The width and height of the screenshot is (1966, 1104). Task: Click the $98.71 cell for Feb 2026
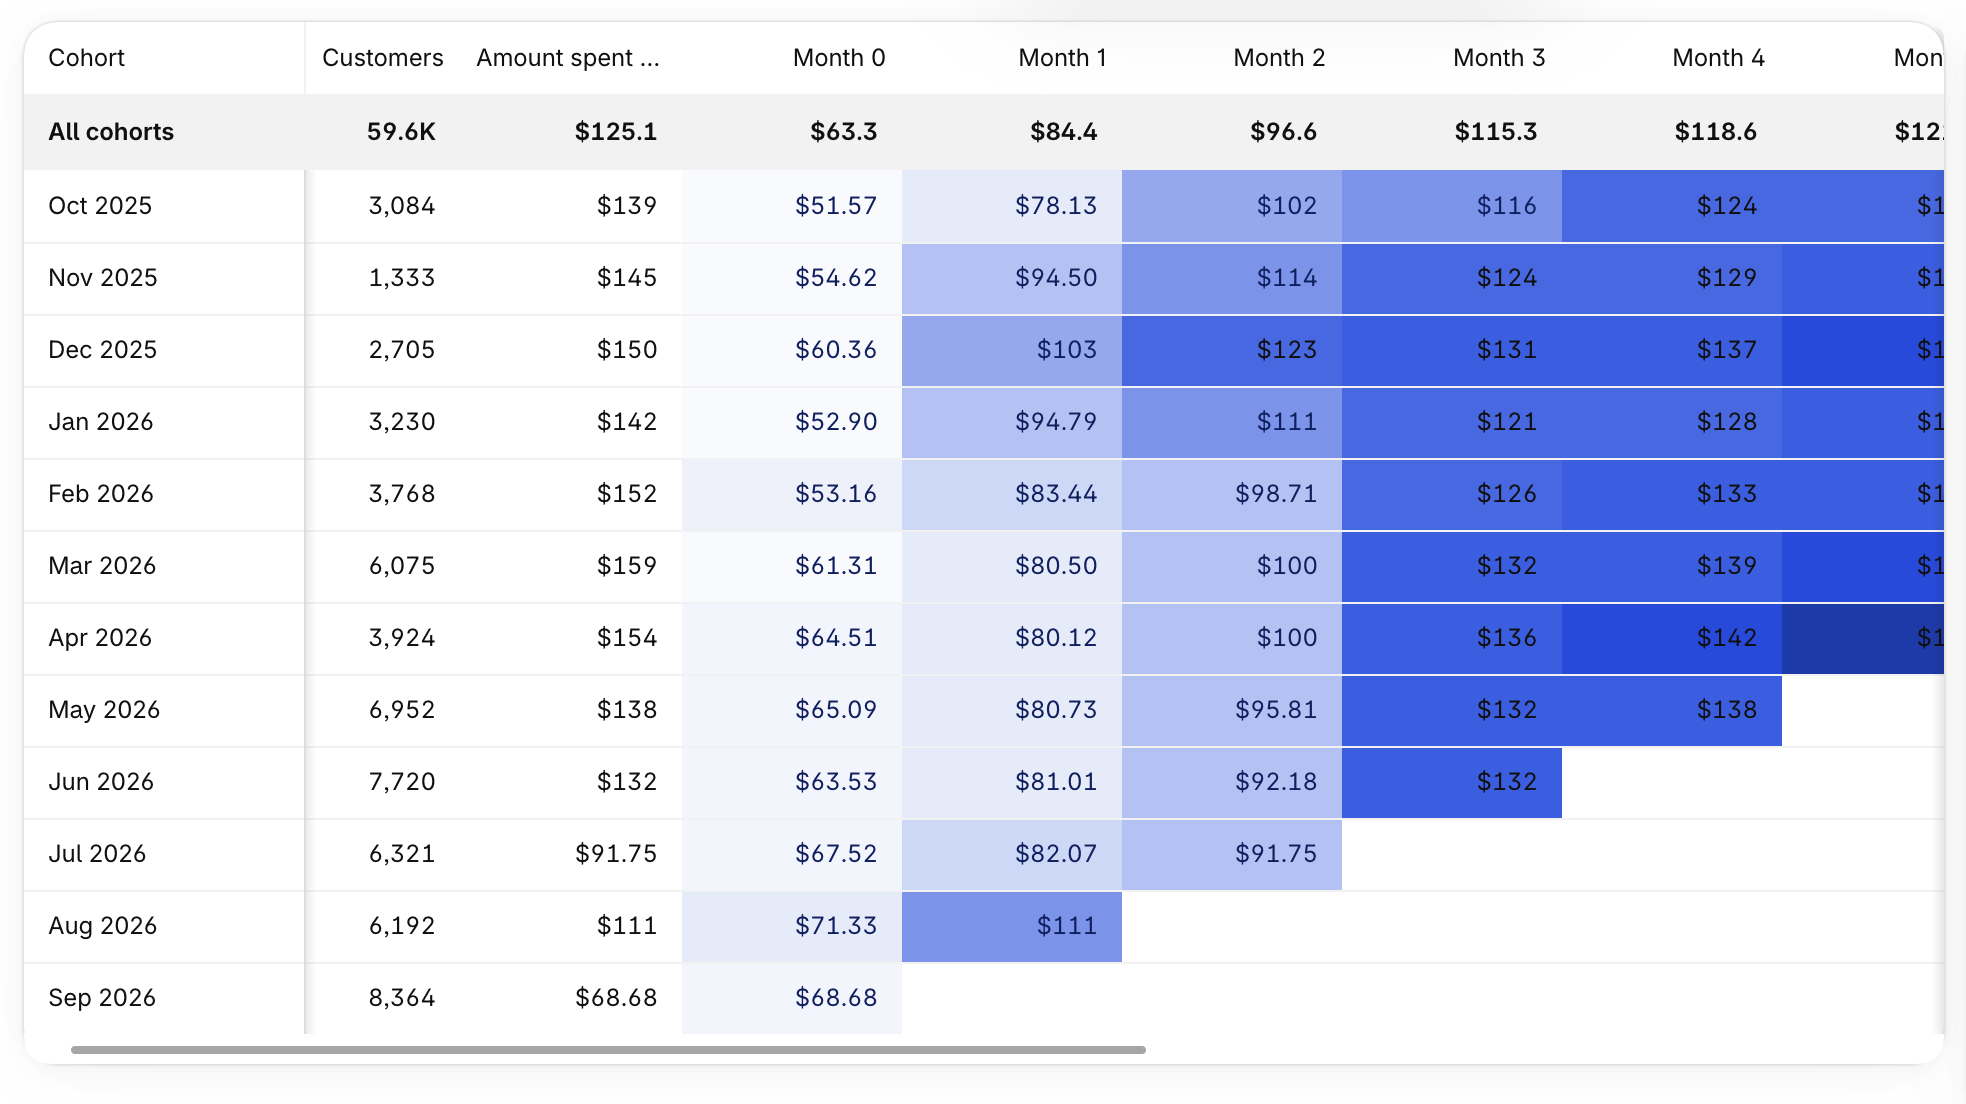pyautogui.click(x=1232, y=494)
